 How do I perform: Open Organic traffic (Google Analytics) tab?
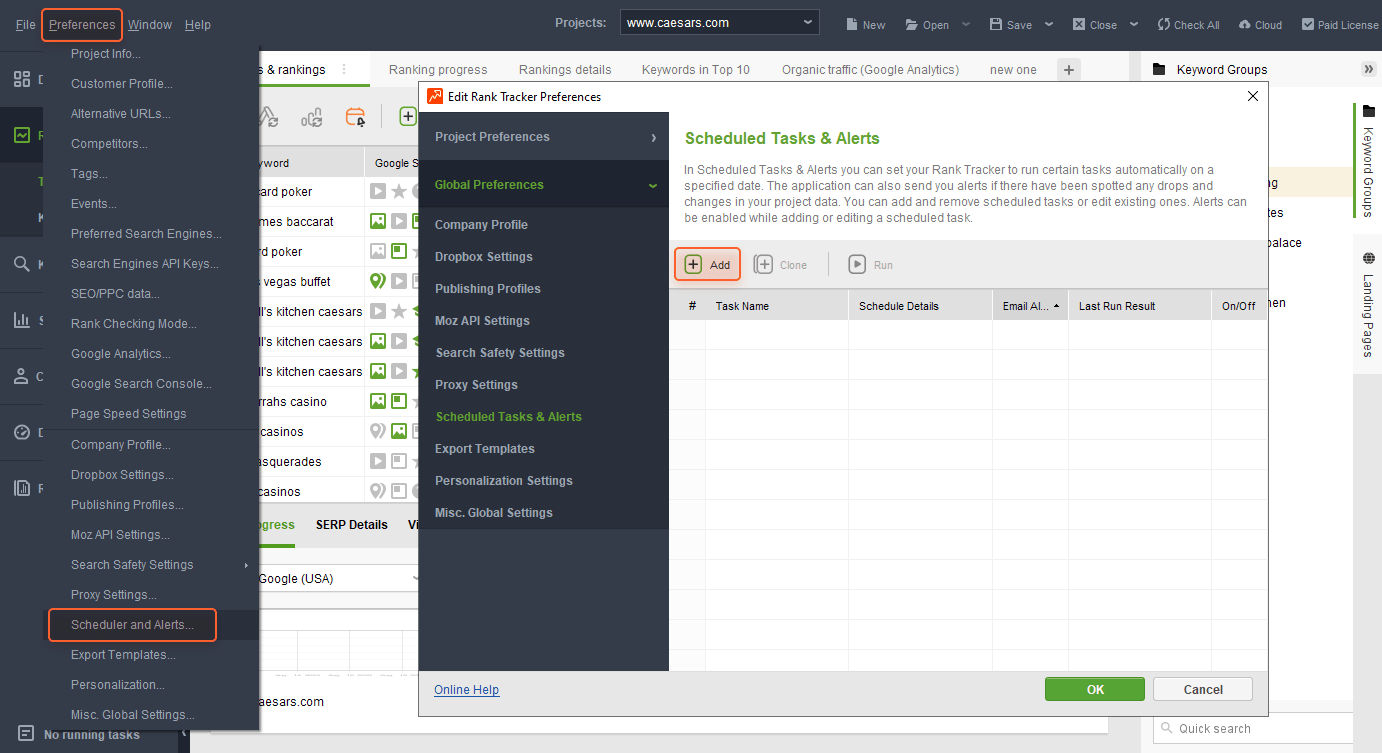(870, 70)
